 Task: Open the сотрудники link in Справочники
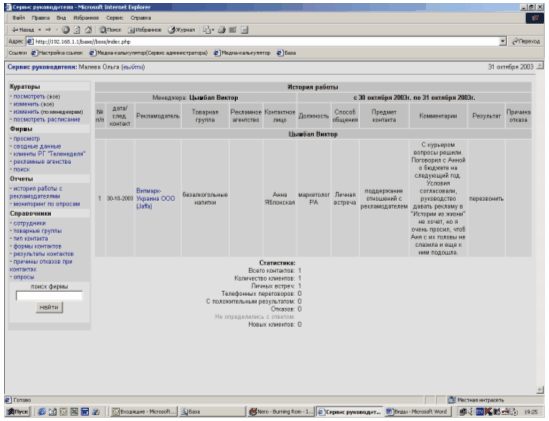coord(29,223)
